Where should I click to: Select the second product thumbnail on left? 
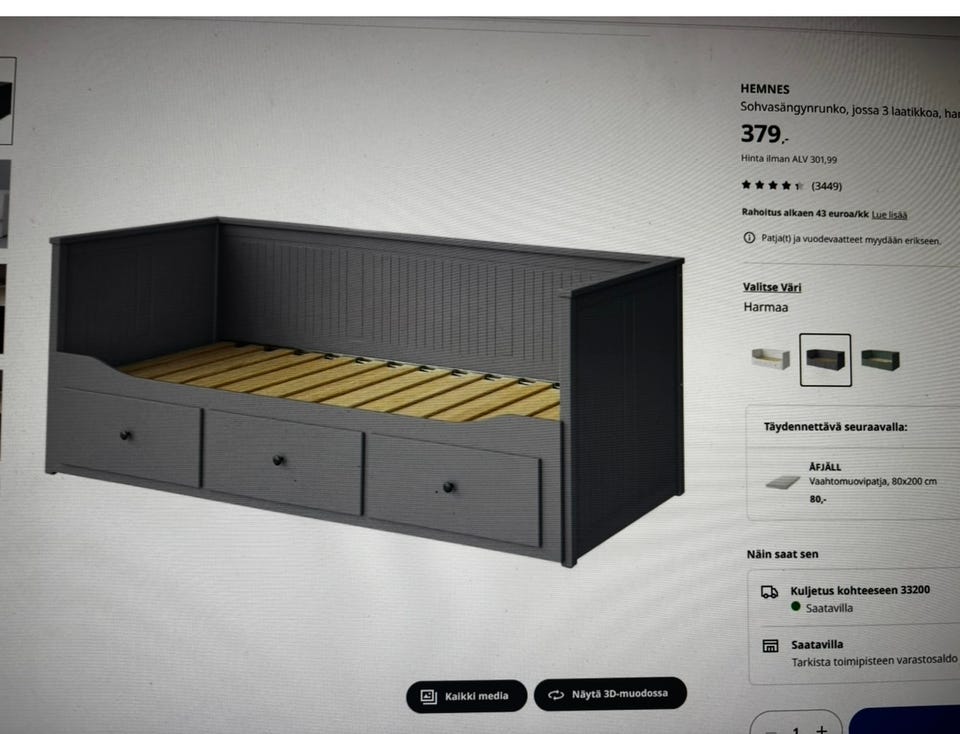pyautogui.click(x=6, y=204)
